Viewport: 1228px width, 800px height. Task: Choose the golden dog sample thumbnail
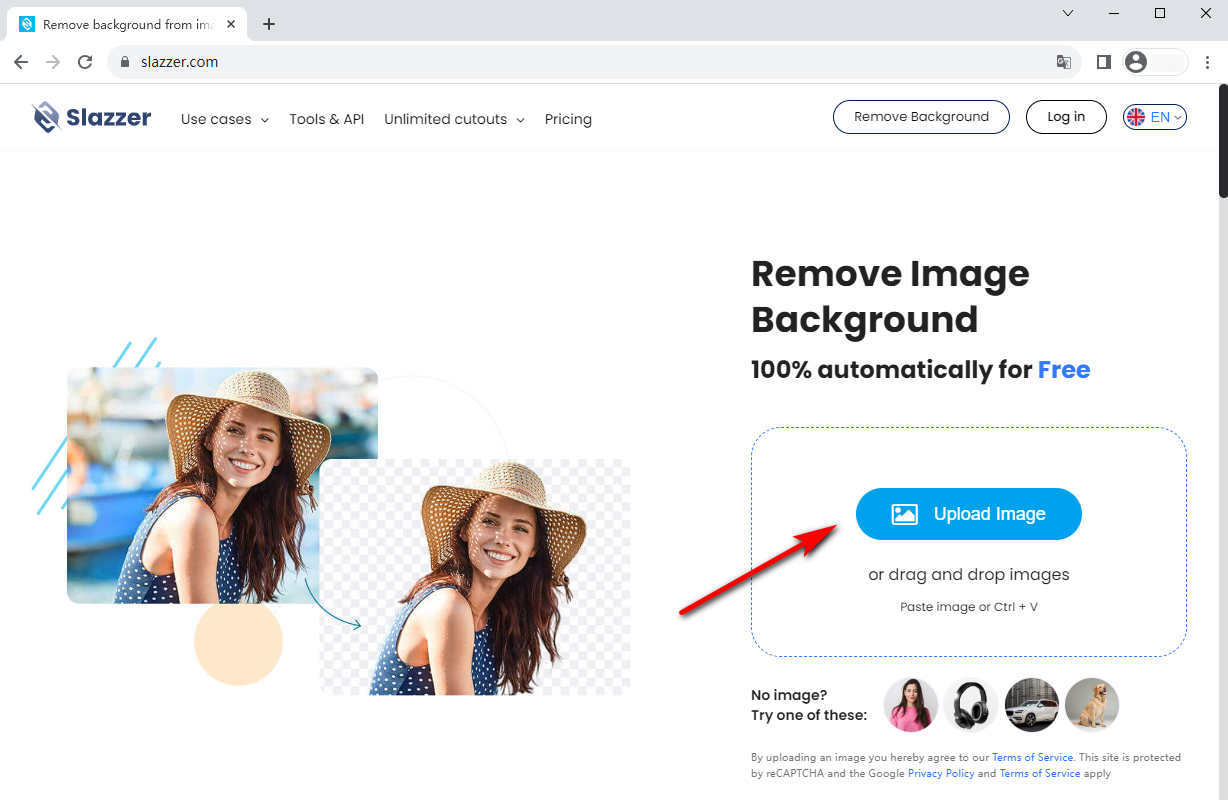point(1091,705)
